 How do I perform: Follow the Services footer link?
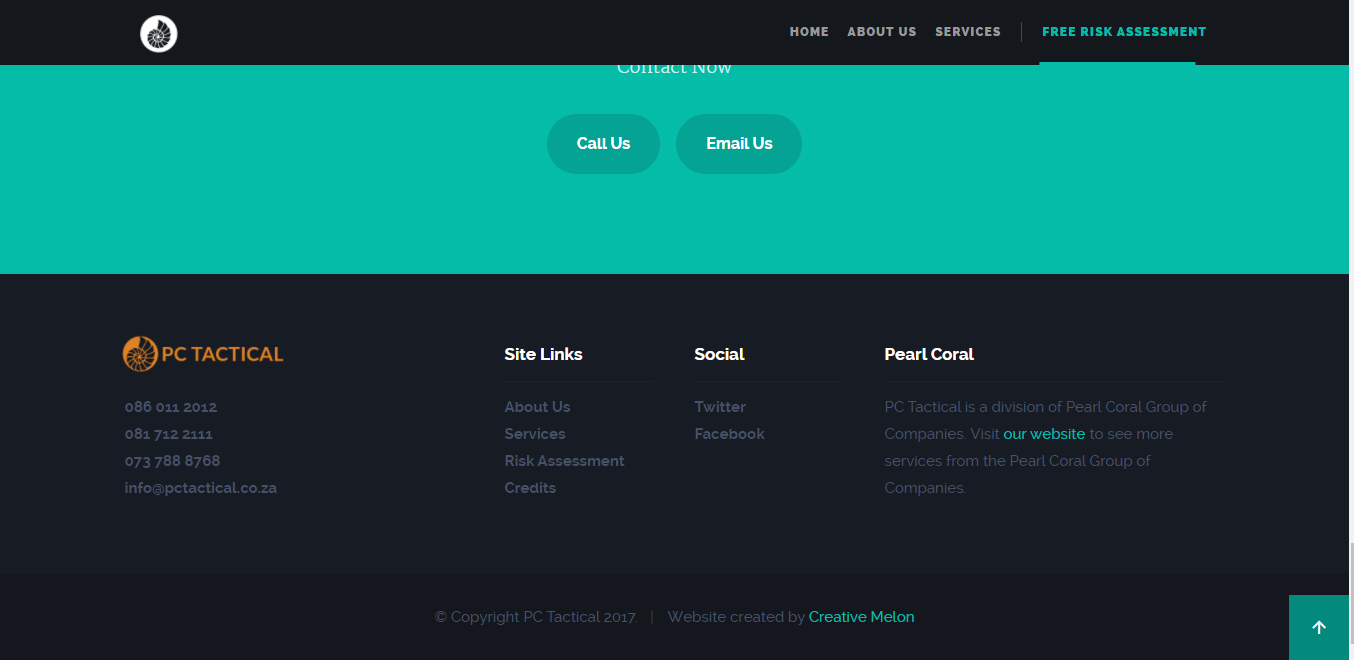pos(535,434)
